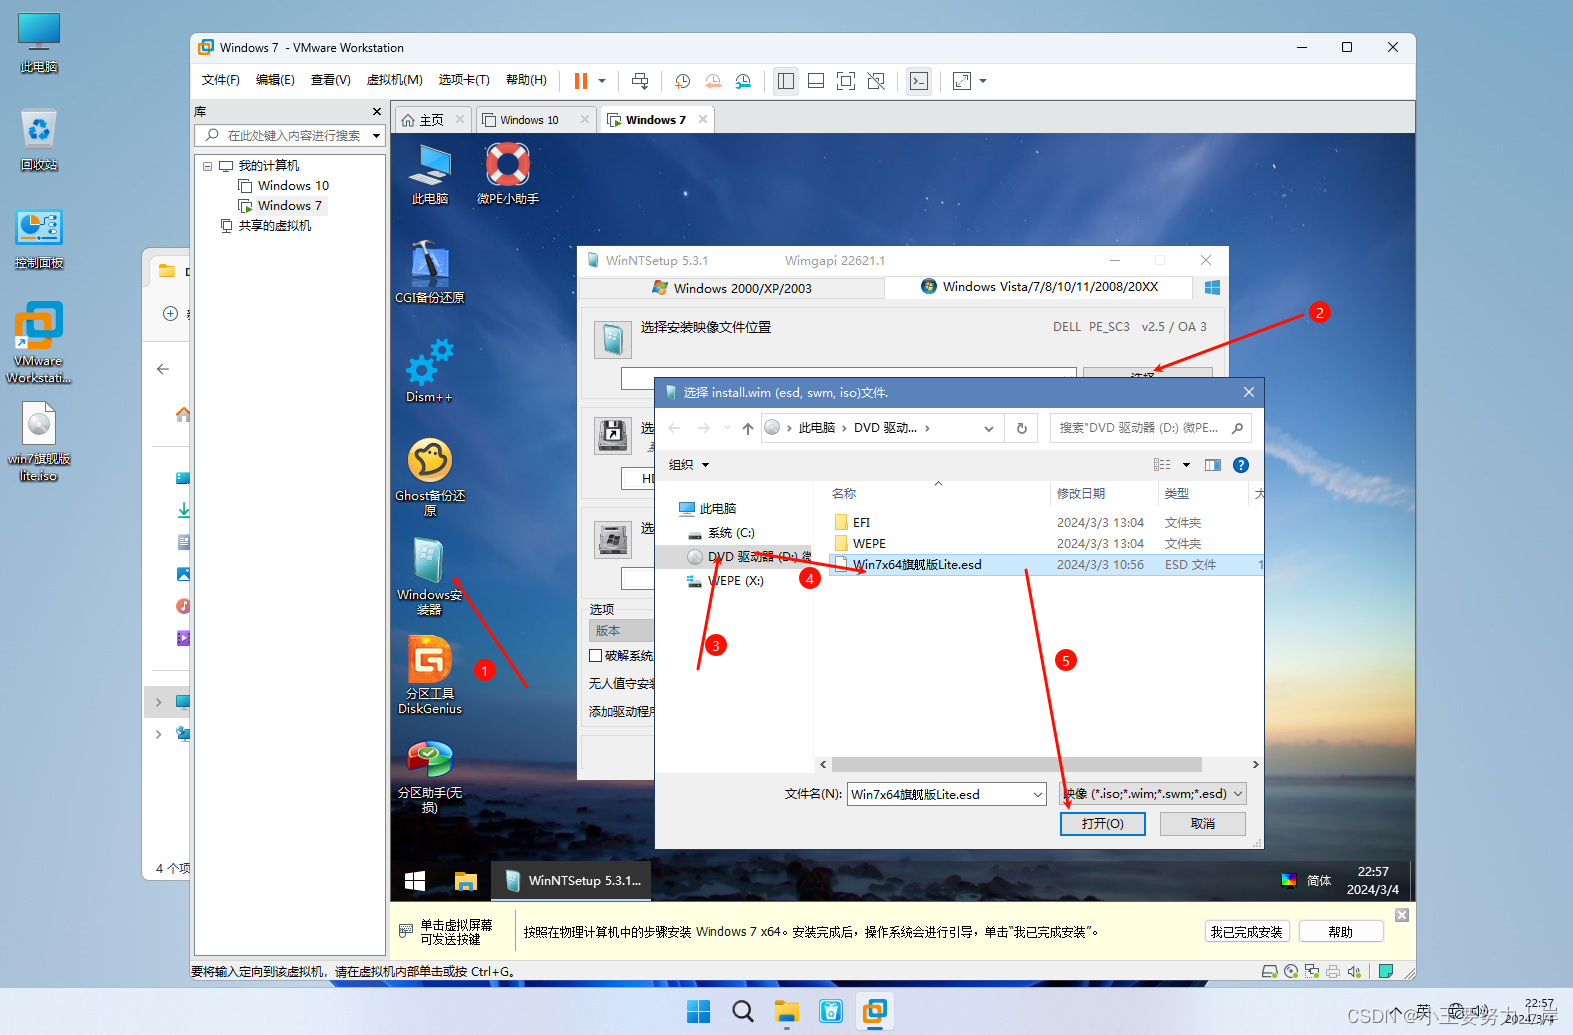Go up one folder level
The width and height of the screenshot is (1573, 1035).
pos(748,428)
